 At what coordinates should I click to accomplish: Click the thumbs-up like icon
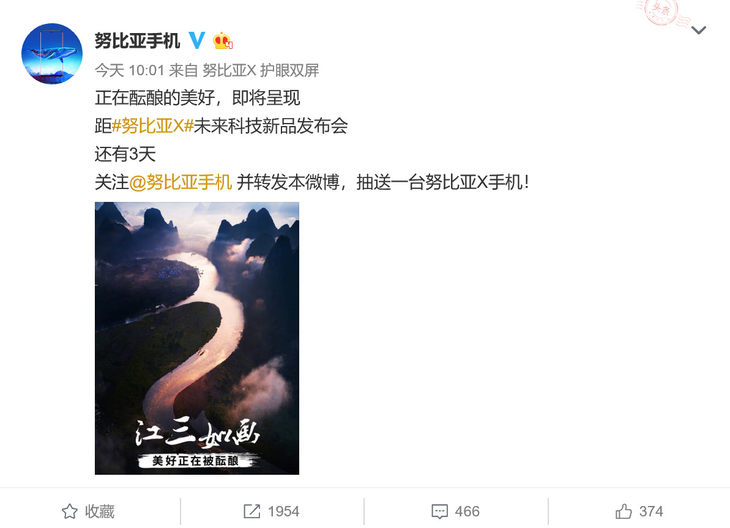pyautogui.click(x=624, y=511)
